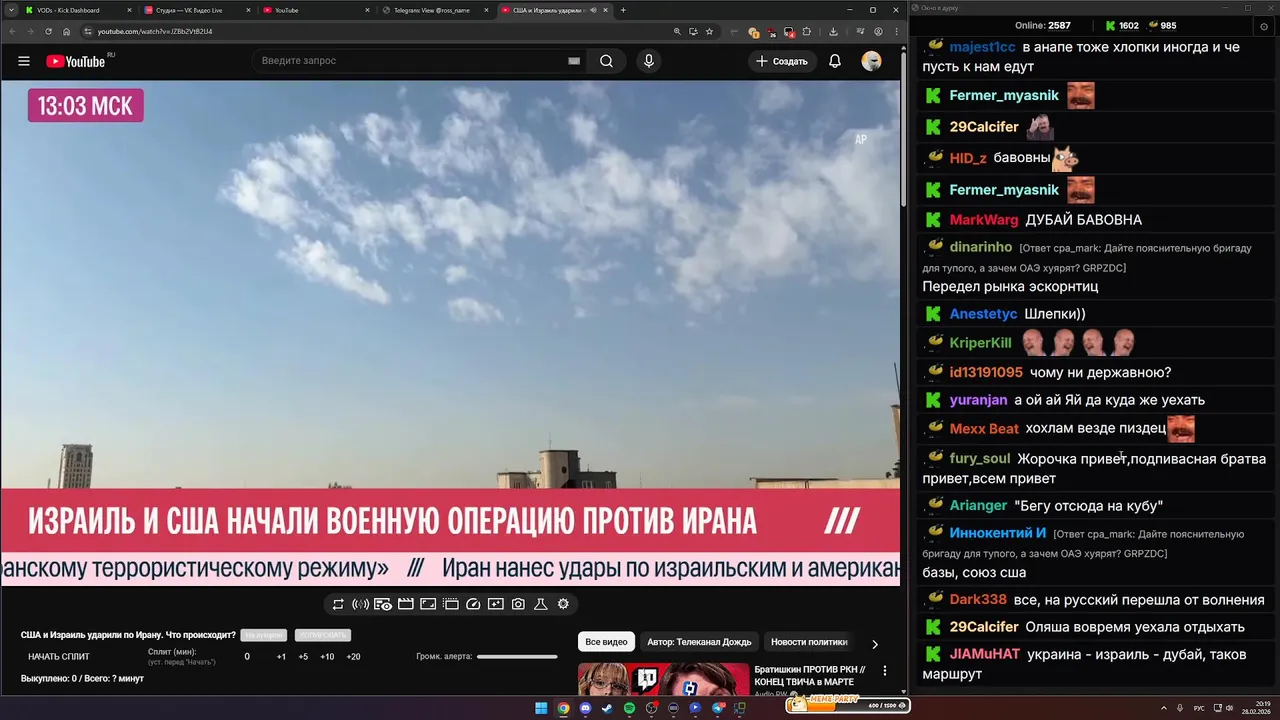Image resolution: width=1280 pixels, height=720 pixels.
Task: Click the video-with-eye icon in player toolbar
Action: (383, 604)
